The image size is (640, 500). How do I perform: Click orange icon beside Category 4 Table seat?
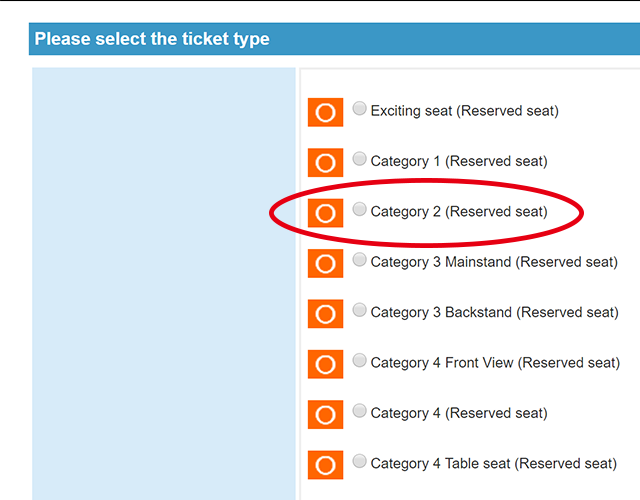click(325, 465)
